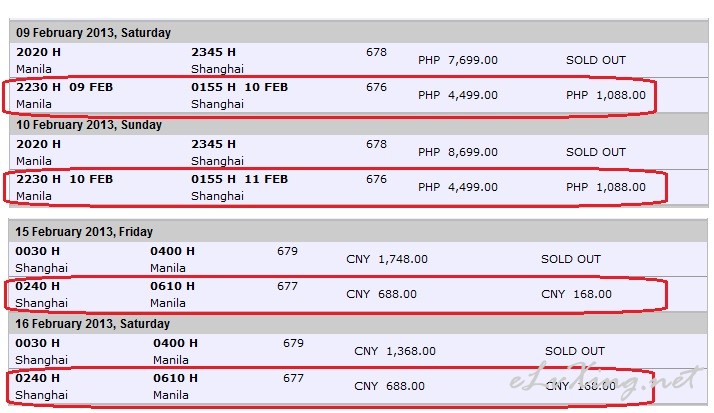Click the eLeXing.net watermark
The height and width of the screenshot is (413, 714).
pyautogui.click(x=603, y=379)
